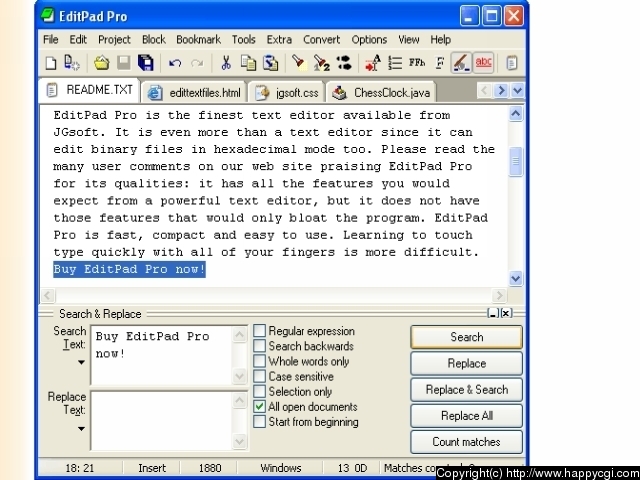Open a file with the folder icon
The height and width of the screenshot is (480, 640).
coord(101,63)
